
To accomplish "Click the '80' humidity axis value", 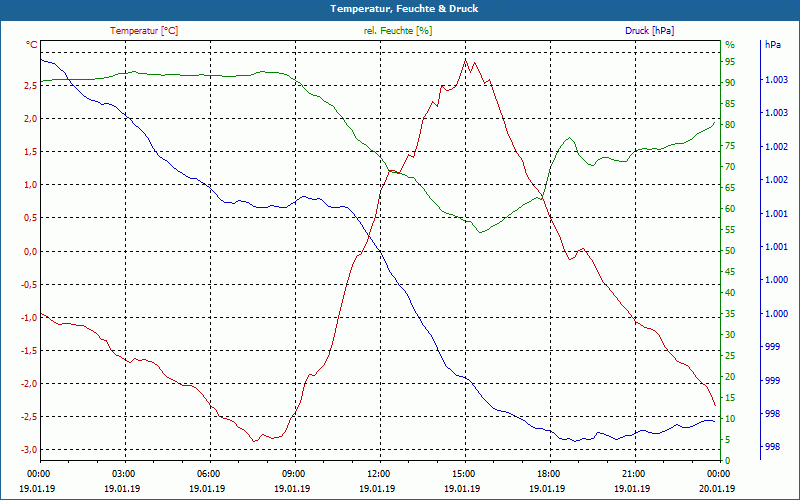I will click(730, 124).
